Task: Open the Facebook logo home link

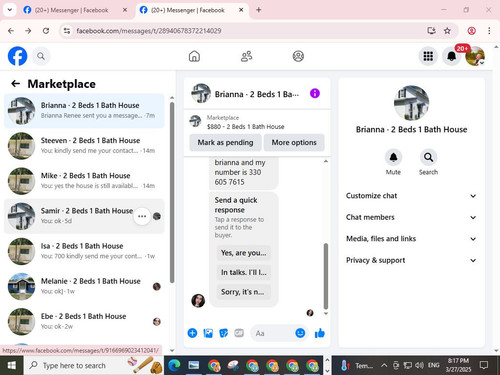Action: pyautogui.click(x=17, y=56)
